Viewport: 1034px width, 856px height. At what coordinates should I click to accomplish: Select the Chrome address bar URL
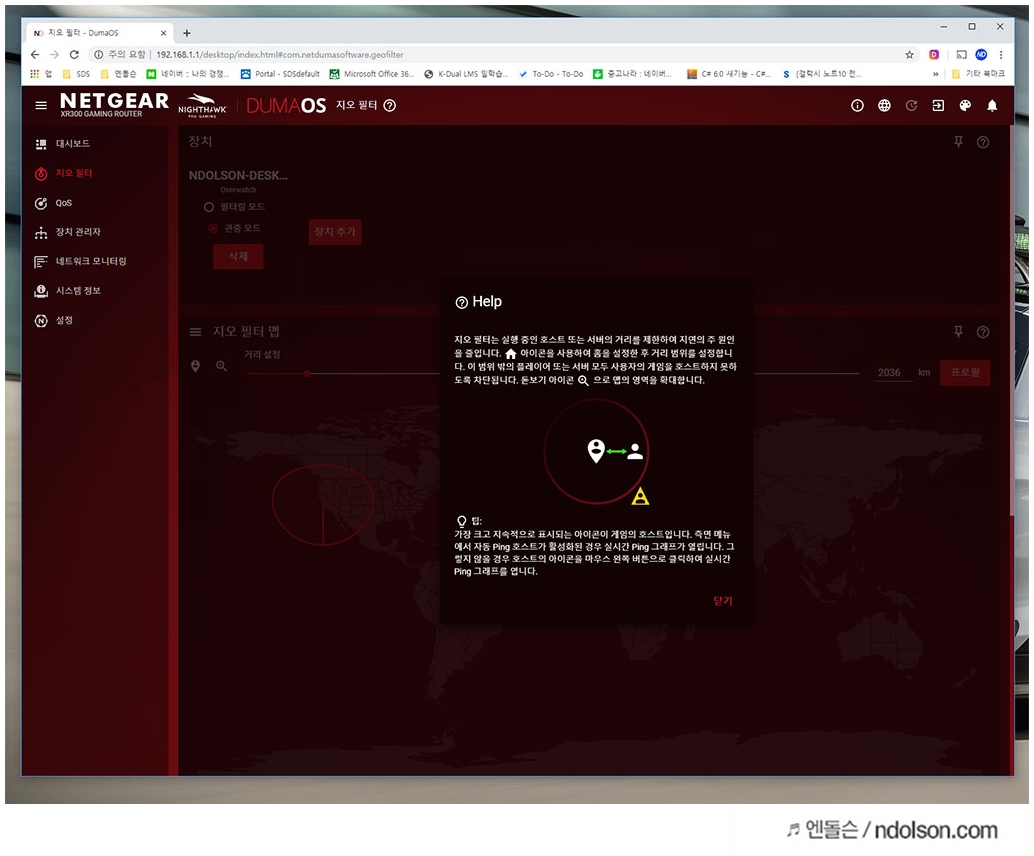pyautogui.click(x=280, y=55)
